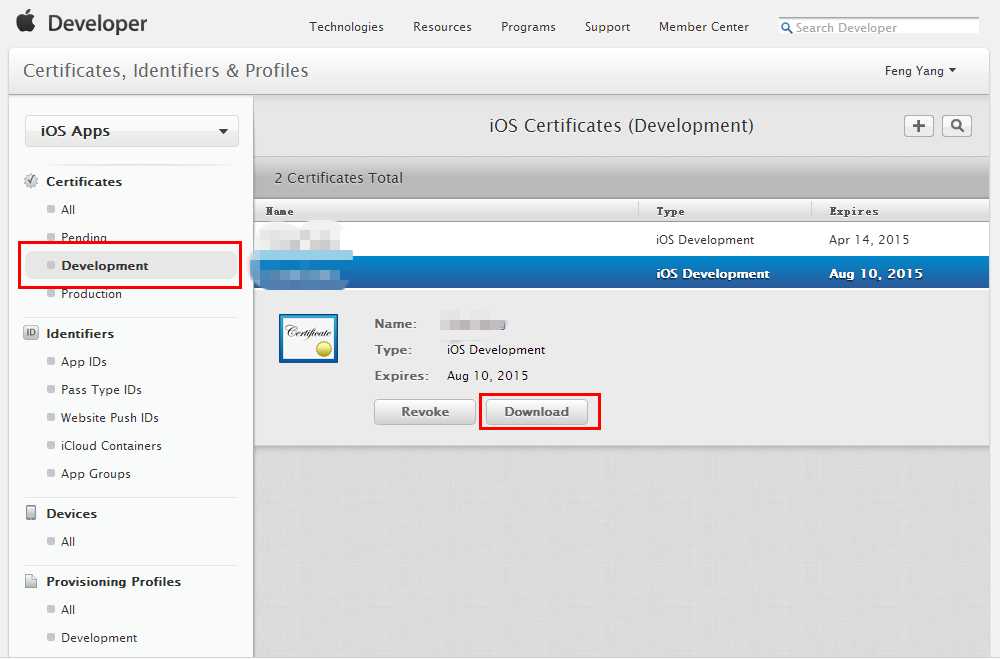Click the Apple logo icon

coord(26,21)
